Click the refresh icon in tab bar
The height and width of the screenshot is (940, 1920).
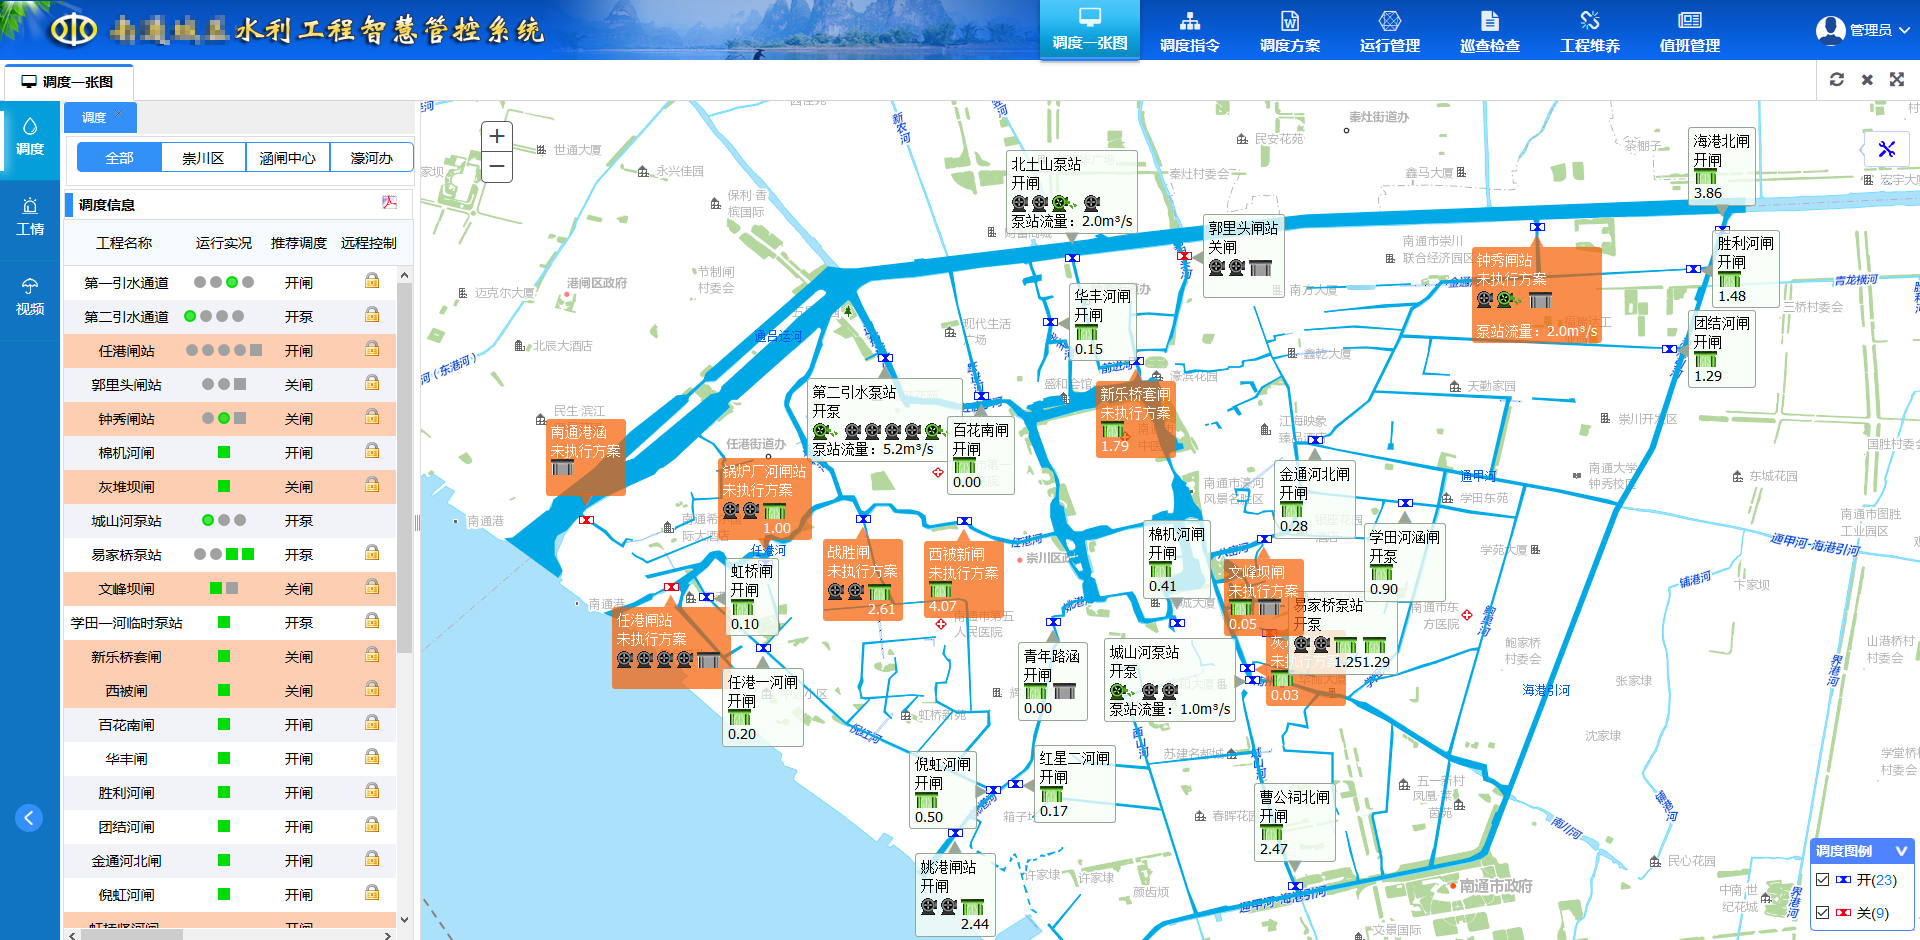(x=1837, y=80)
